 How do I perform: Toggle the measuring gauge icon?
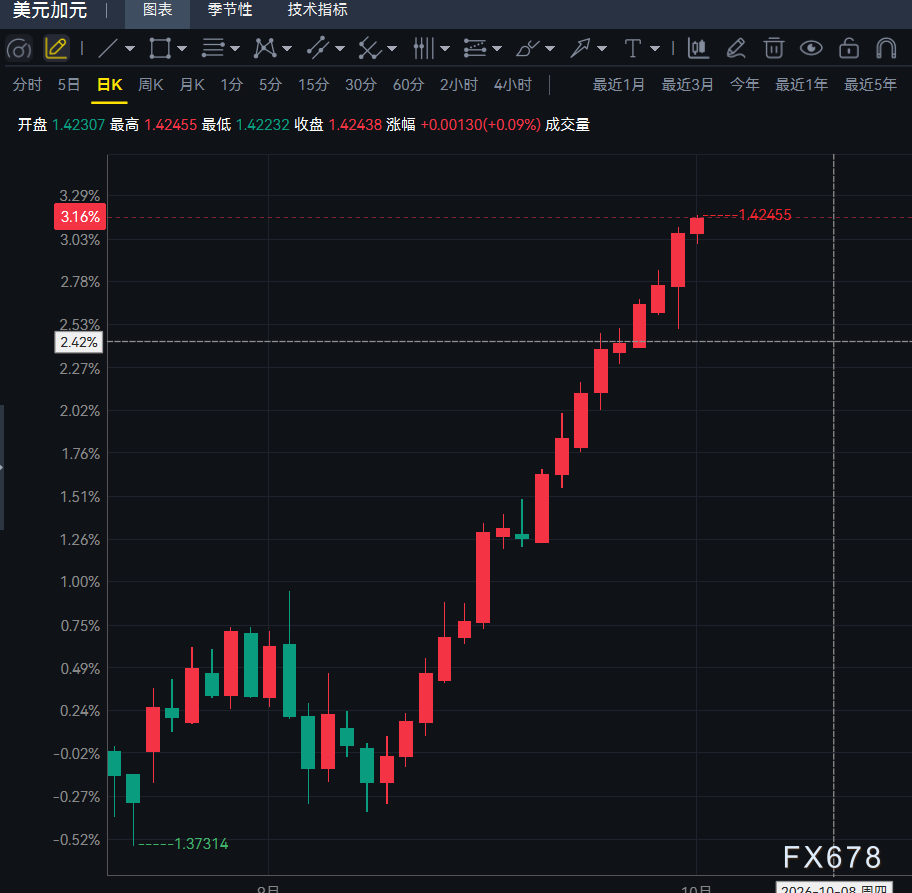tap(19, 48)
